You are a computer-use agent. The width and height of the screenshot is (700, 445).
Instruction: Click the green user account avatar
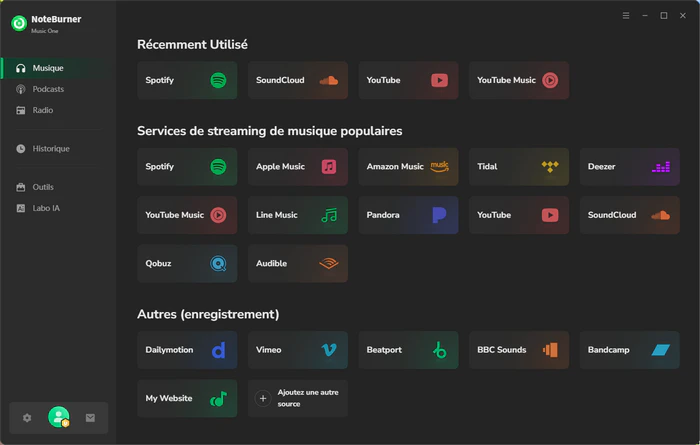(58, 417)
